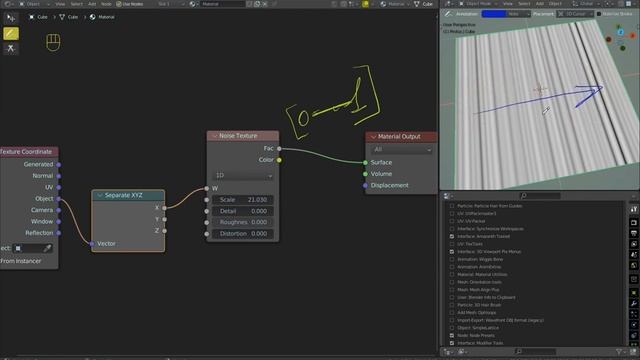The height and width of the screenshot is (360, 640).
Task: Open Object Constraints properties tab icon
Action: (633, 336)
